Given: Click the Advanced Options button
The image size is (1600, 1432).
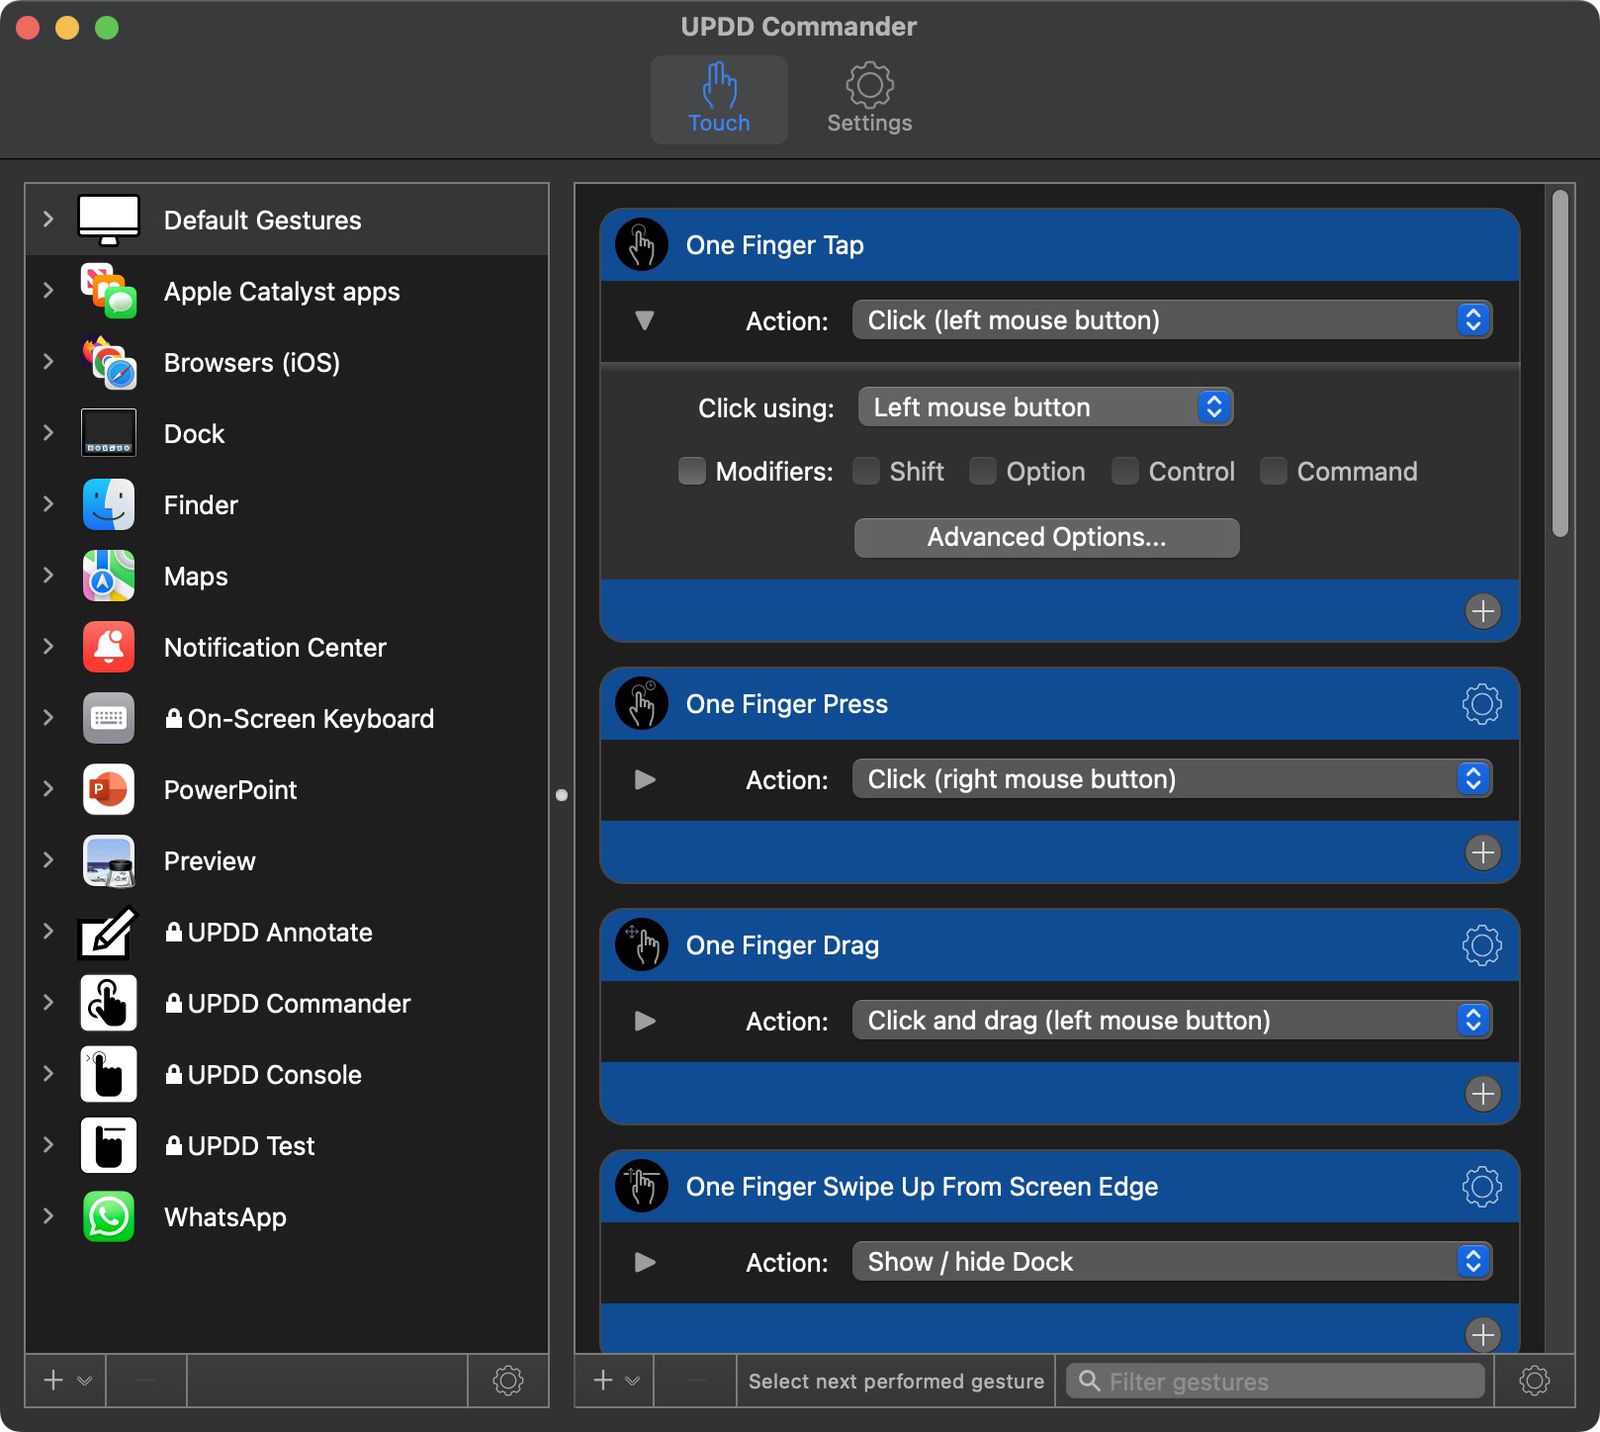Looking at the screenshot, I should point(1046,537).
